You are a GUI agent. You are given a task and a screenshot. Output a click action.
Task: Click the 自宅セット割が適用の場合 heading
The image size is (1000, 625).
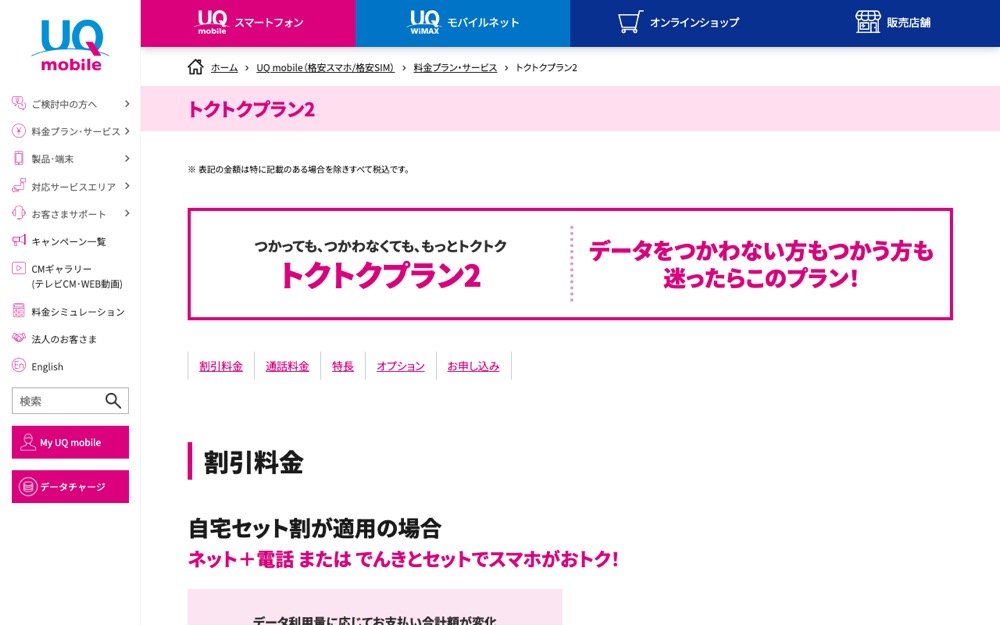coord(314,528)
